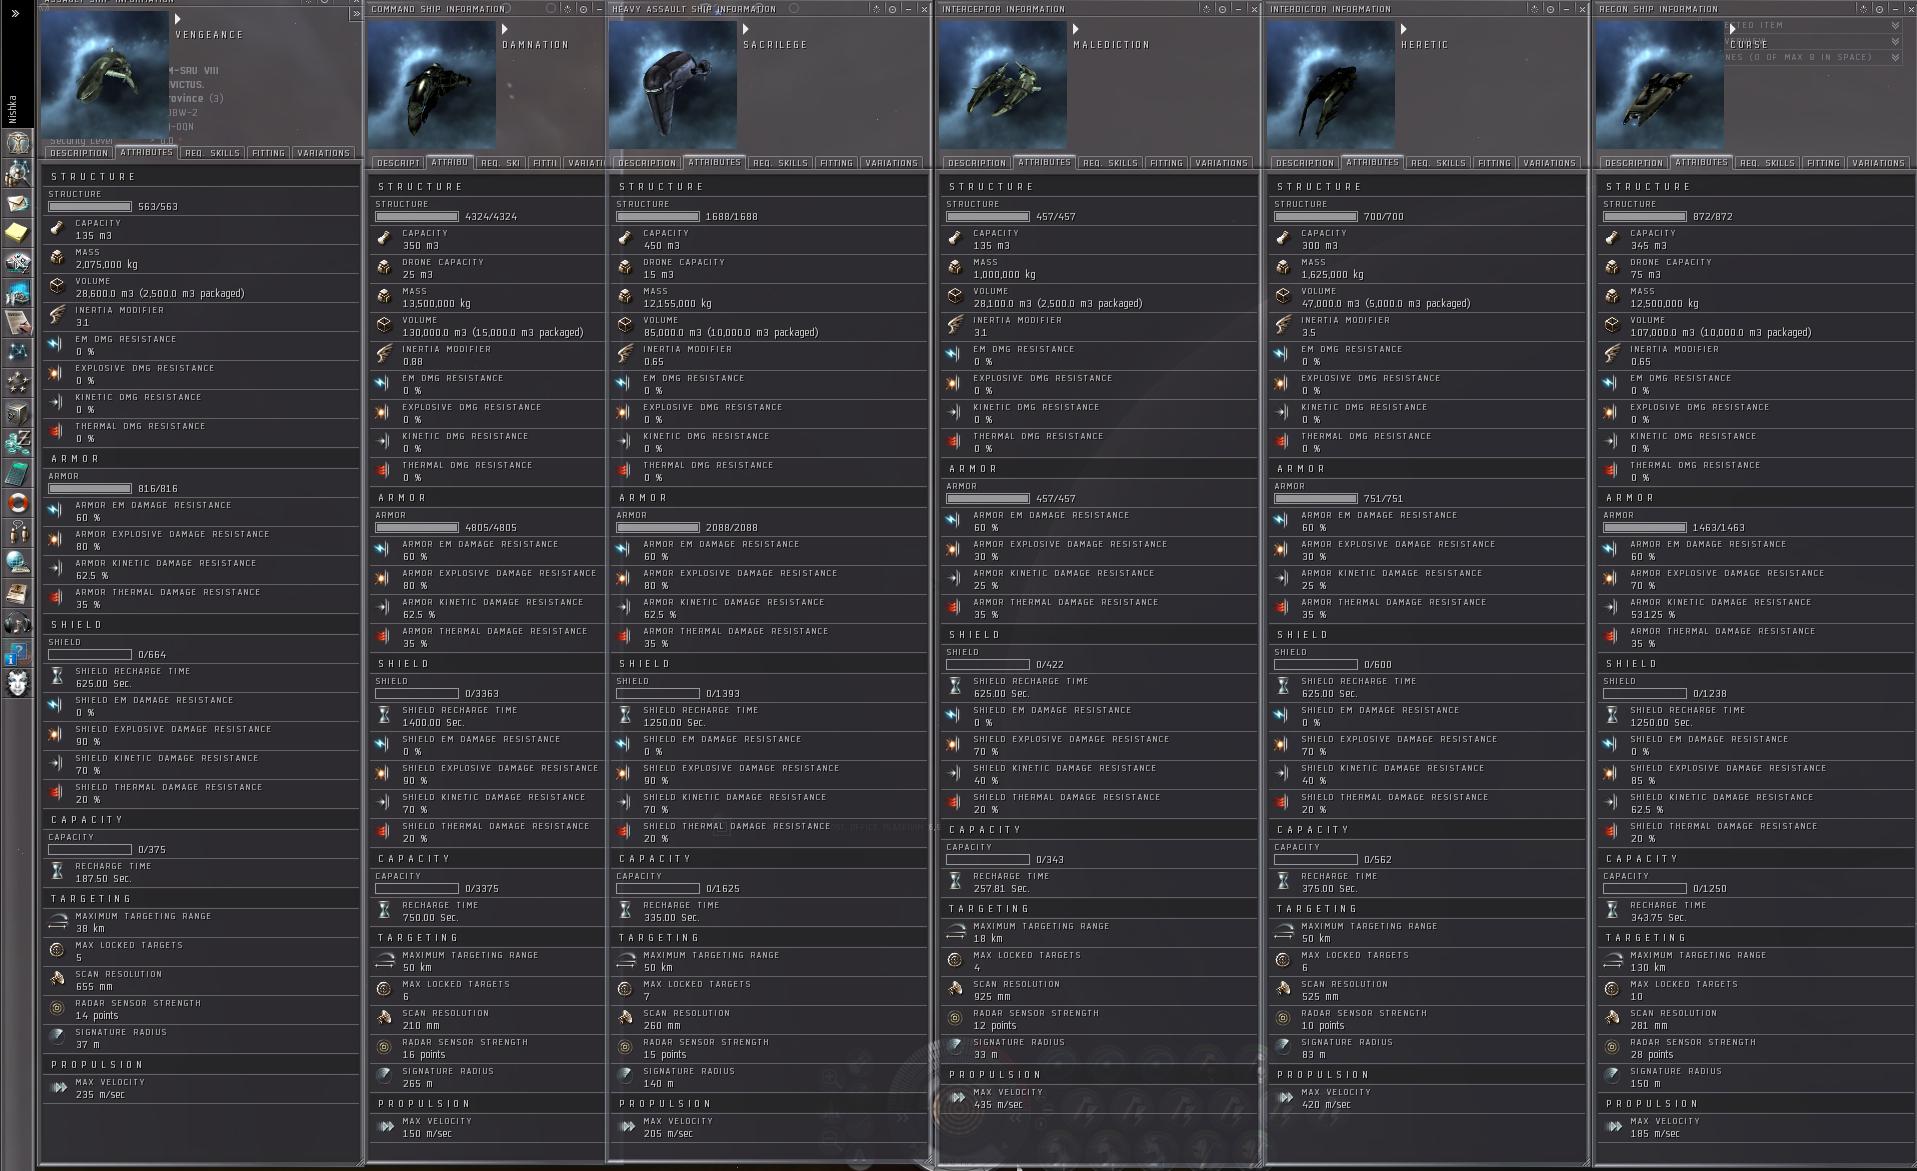This screenshot has height=1171, width=1917.
Task: Open Req. Skills tab in Heretic window
Action: pos(1438,163)
